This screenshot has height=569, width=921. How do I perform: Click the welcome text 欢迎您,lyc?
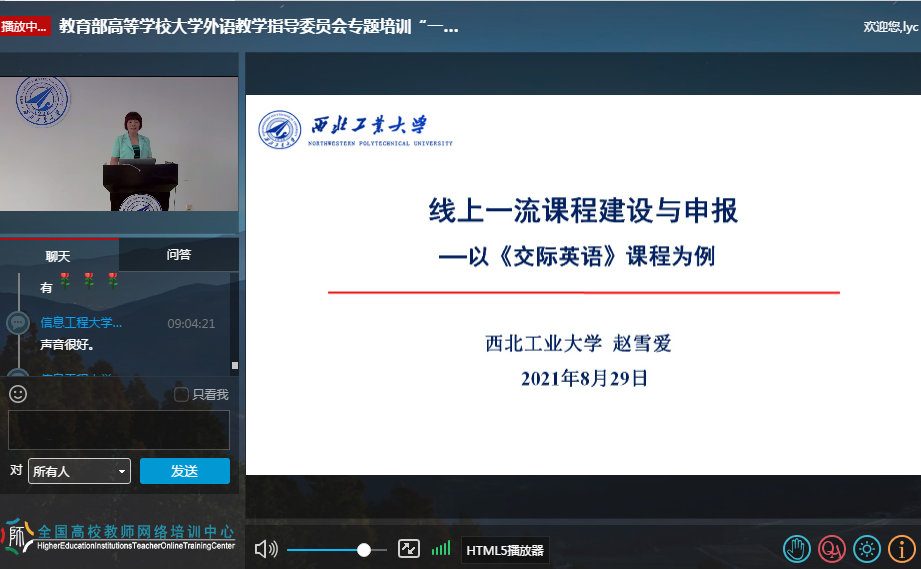pos(890,26)
